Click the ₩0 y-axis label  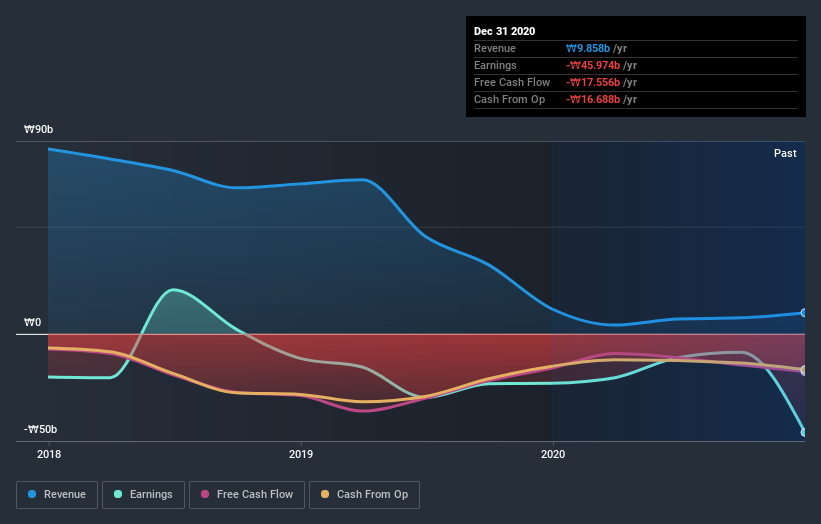pyautogui.click(x=32, y=322)
